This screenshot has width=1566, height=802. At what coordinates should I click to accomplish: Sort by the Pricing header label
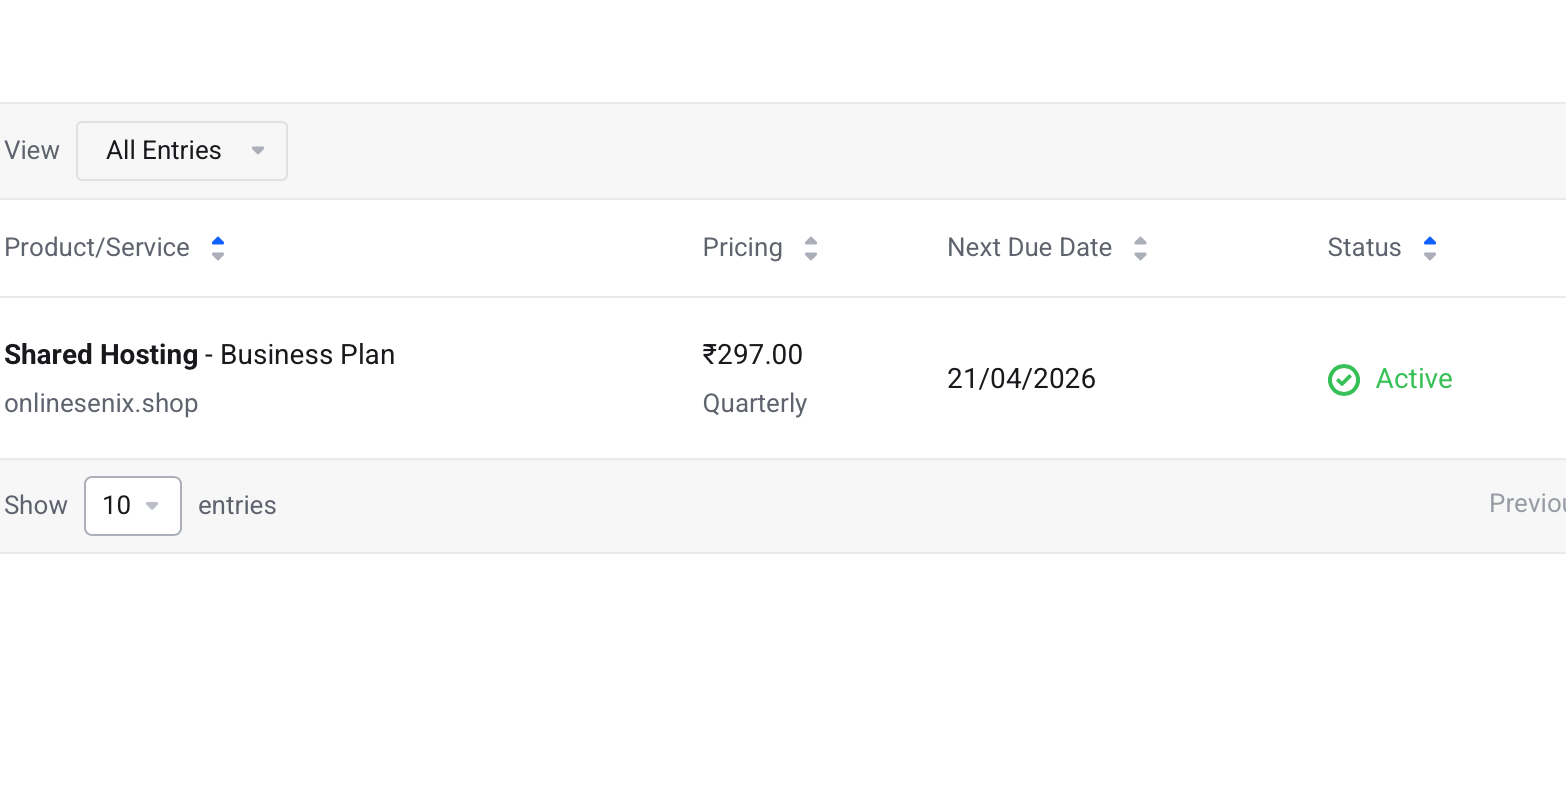point(742,248)
